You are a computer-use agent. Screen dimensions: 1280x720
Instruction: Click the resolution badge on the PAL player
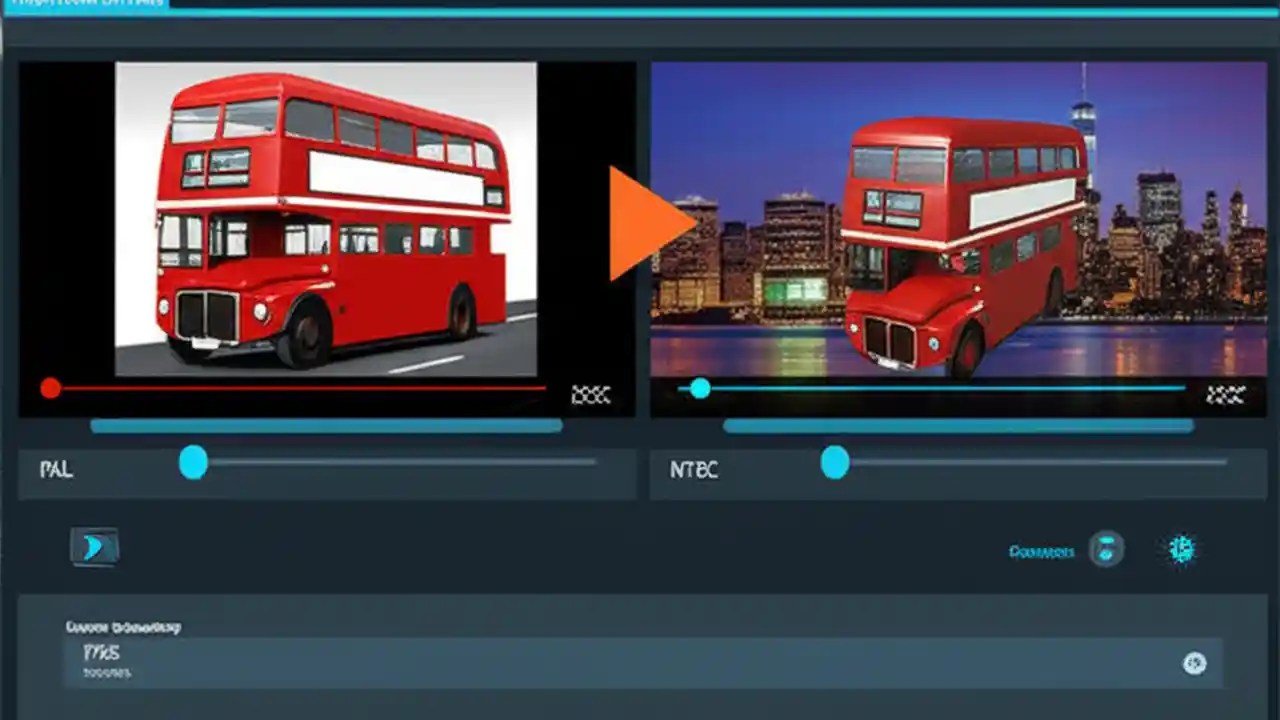point(592,394)
